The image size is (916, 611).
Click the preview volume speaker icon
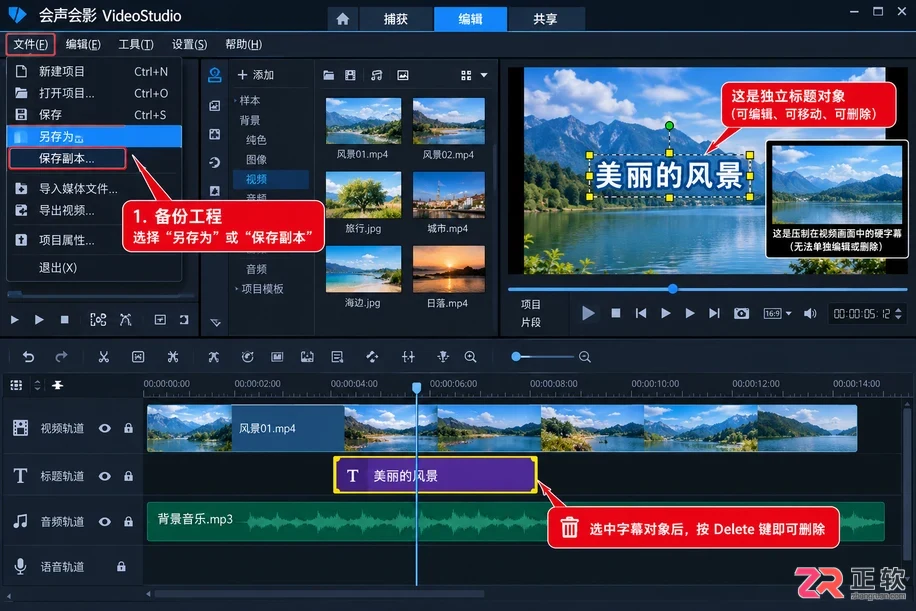(810, 314)
